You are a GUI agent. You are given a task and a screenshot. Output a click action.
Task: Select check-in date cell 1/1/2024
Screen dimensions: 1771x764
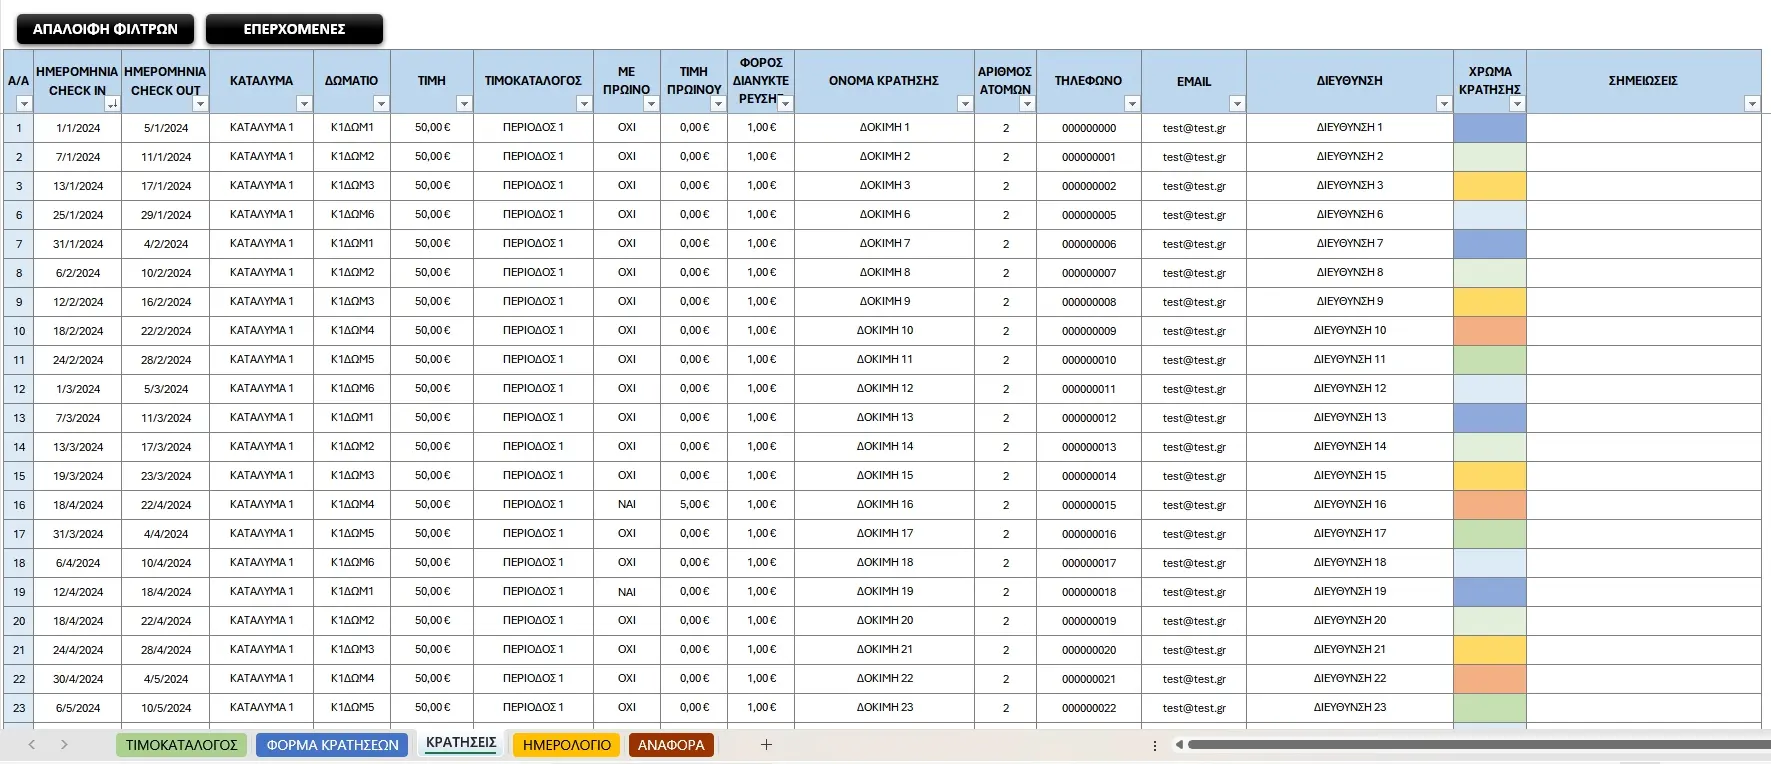[x=78, y=128]
